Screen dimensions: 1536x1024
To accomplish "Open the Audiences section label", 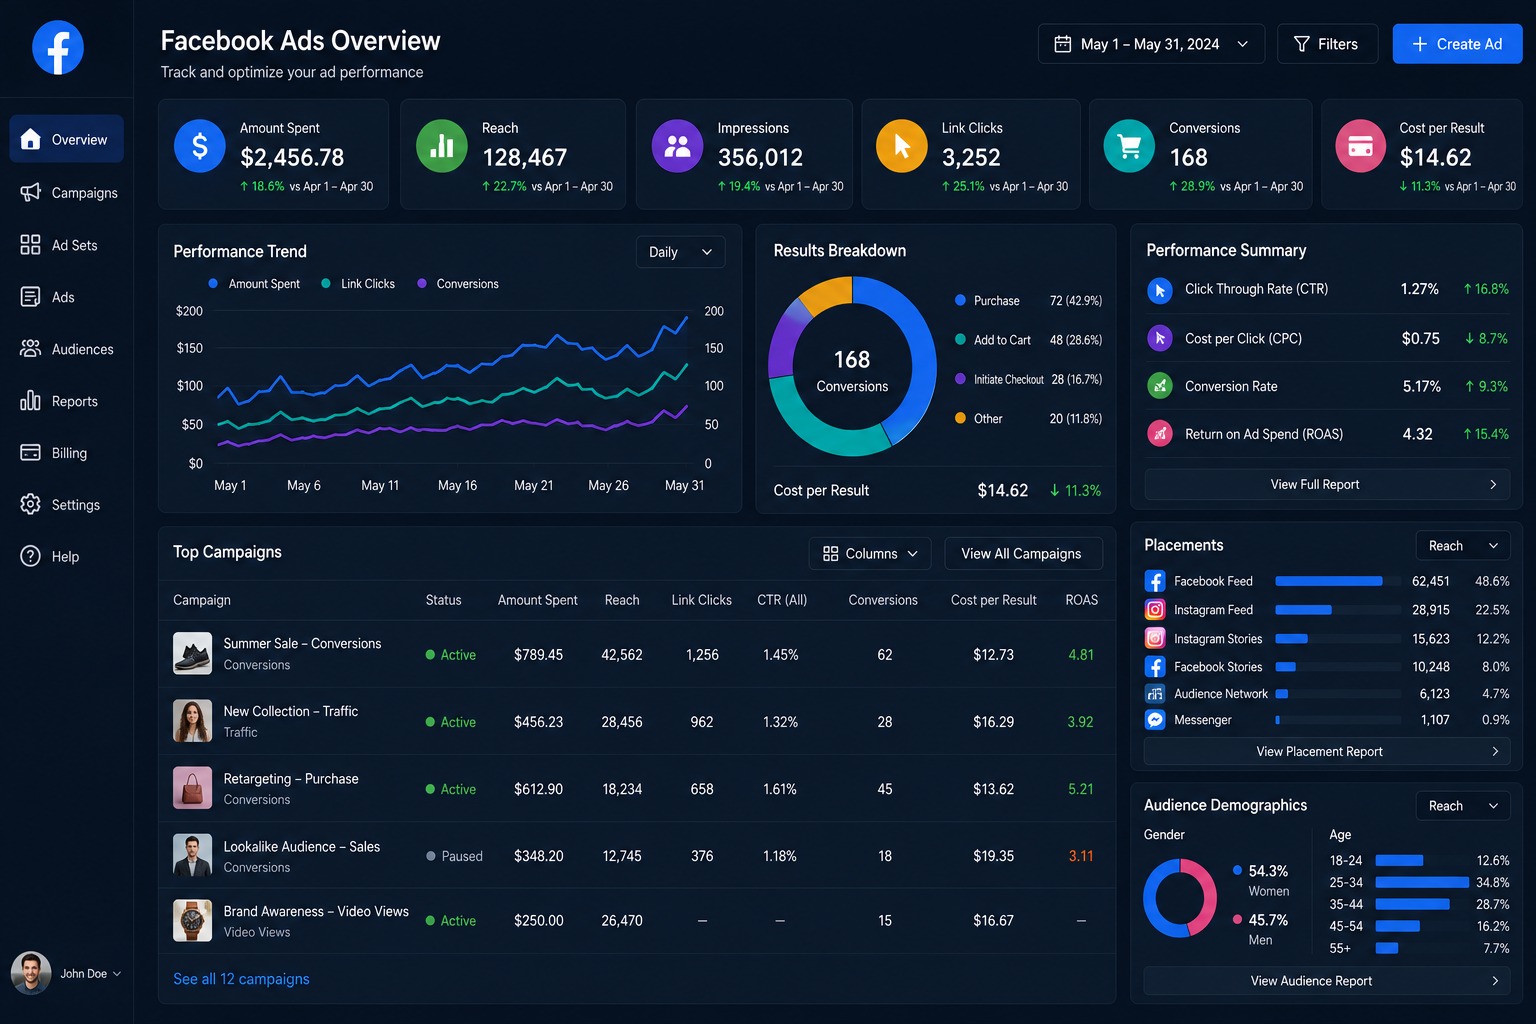I will [83, 349].
